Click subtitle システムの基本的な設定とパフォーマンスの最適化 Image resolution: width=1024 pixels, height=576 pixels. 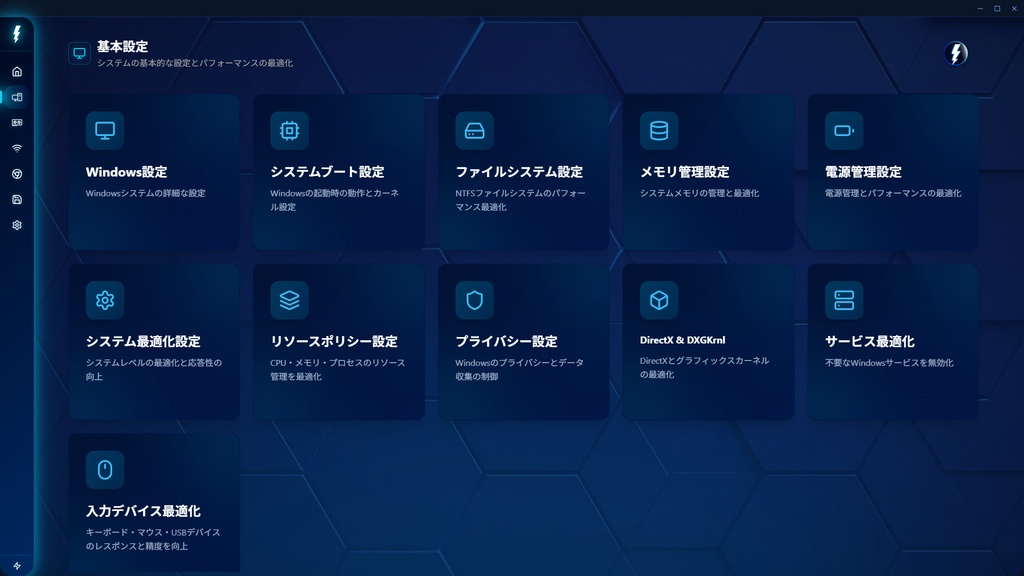point(195,63)
